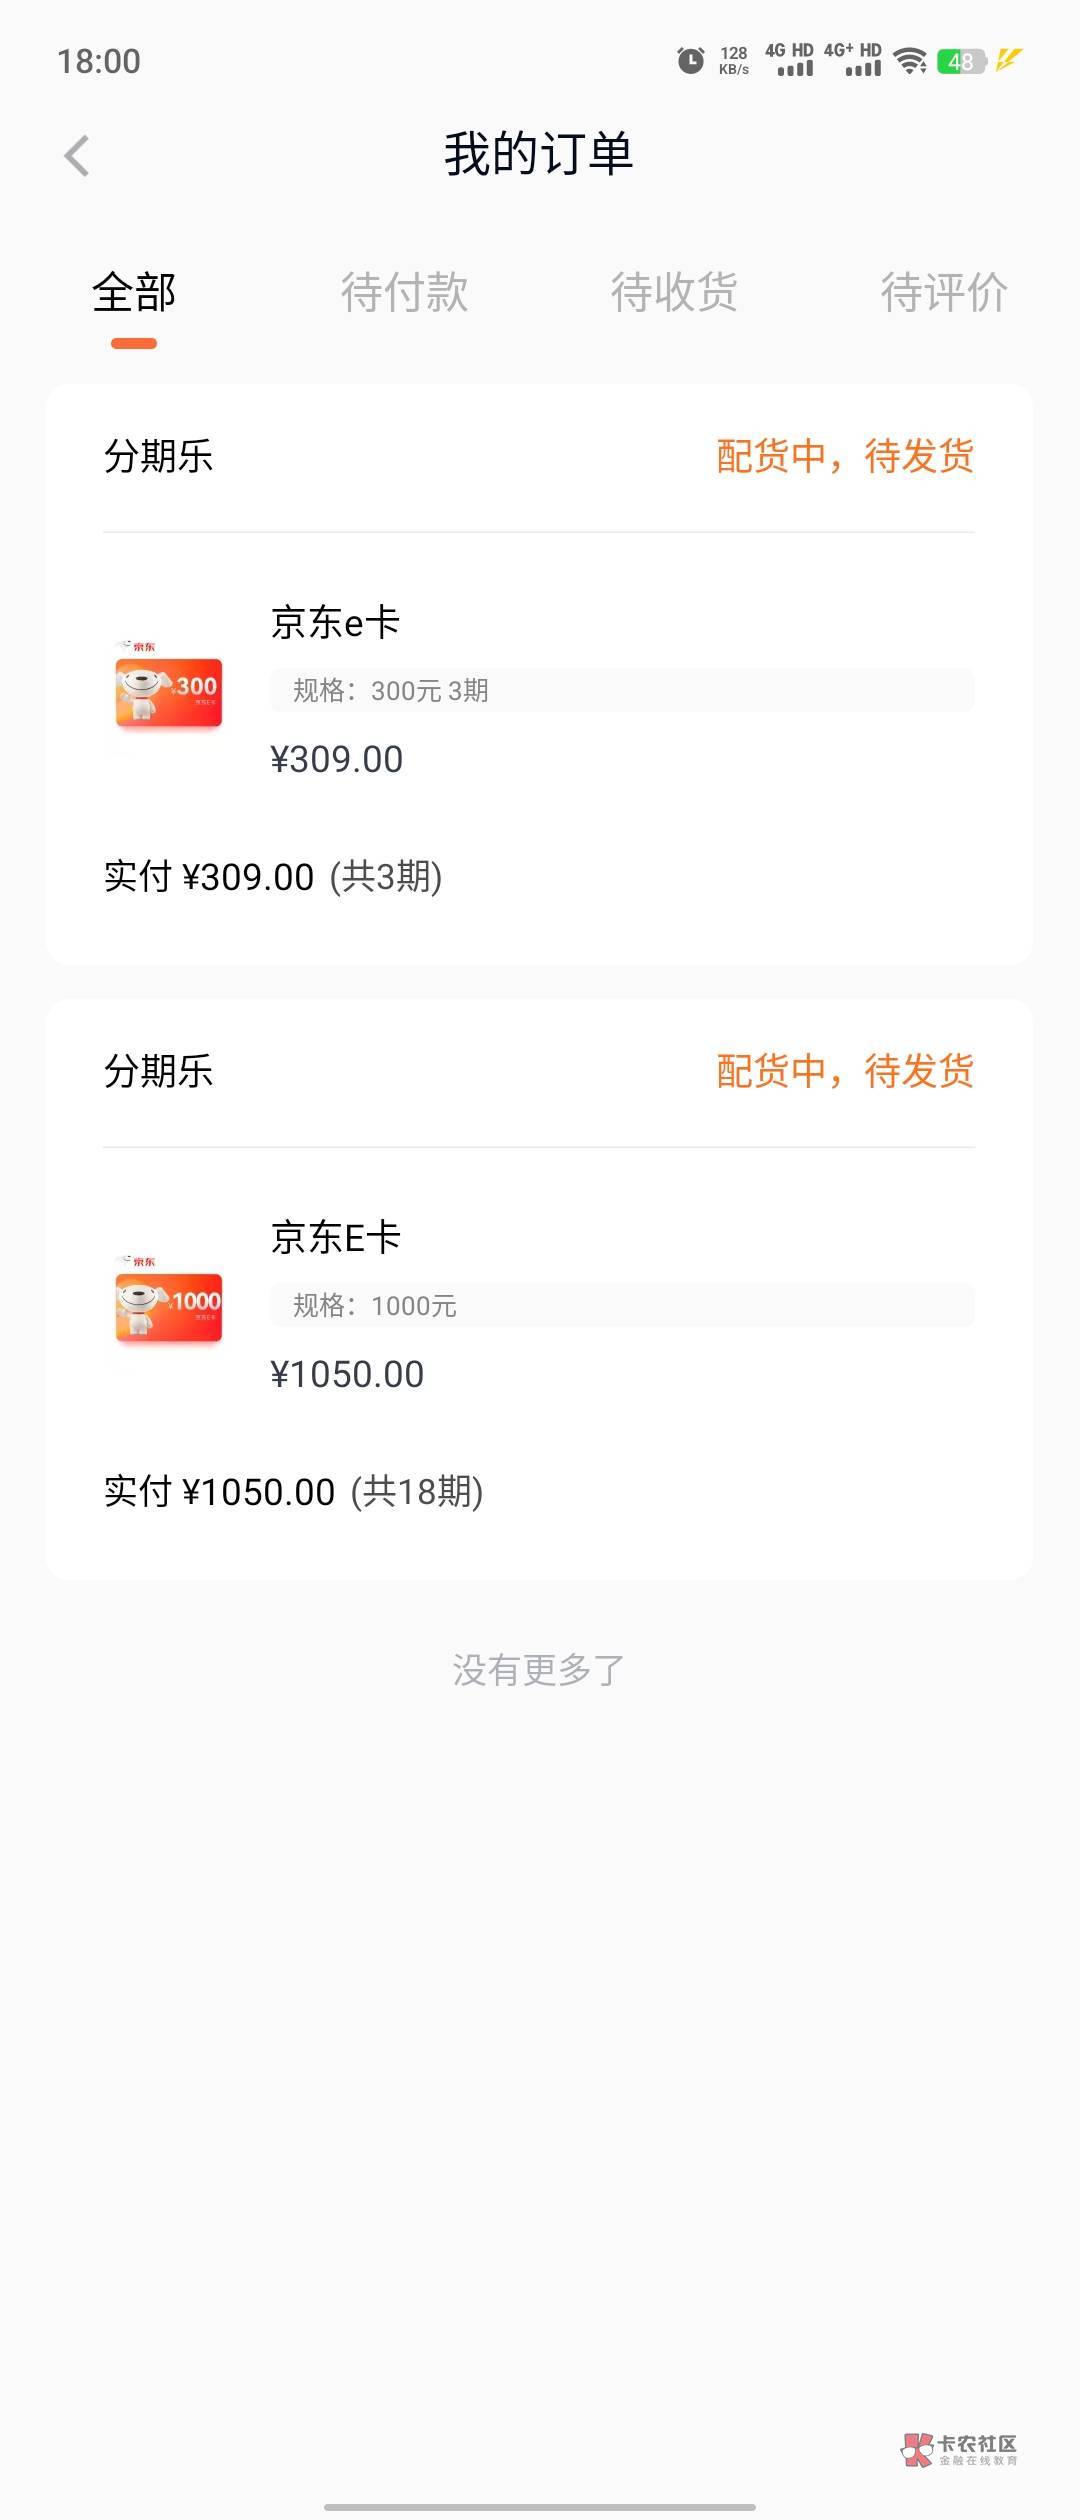Open the 1000 yuan JD card thumbnail
The image size is (1080, 2520).
point(168,1304)
